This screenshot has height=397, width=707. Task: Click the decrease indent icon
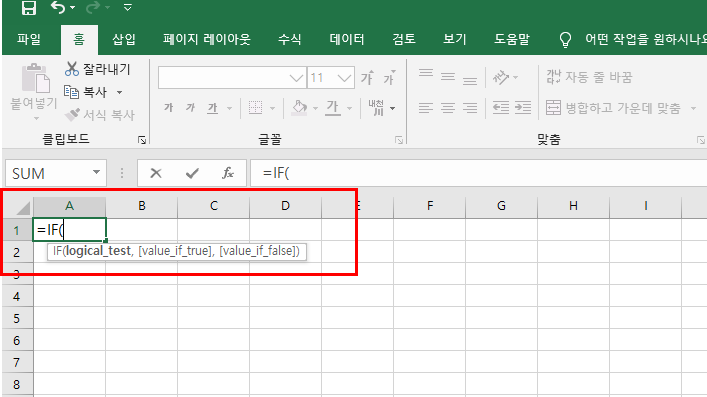tap(501, 108)
